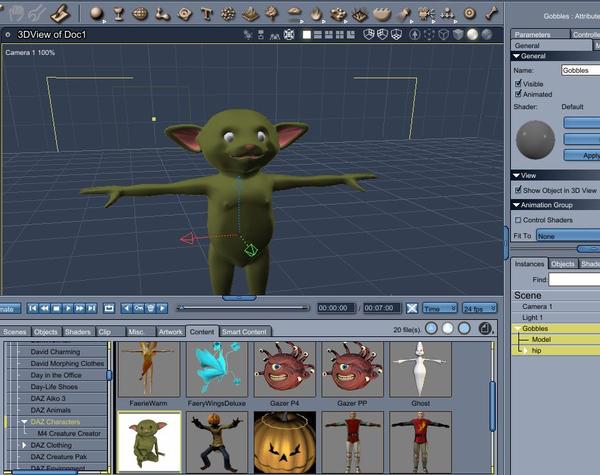This screenshot has width=600, height=475.
Task: Open the Fit To None dropdown
Action: 568,236
